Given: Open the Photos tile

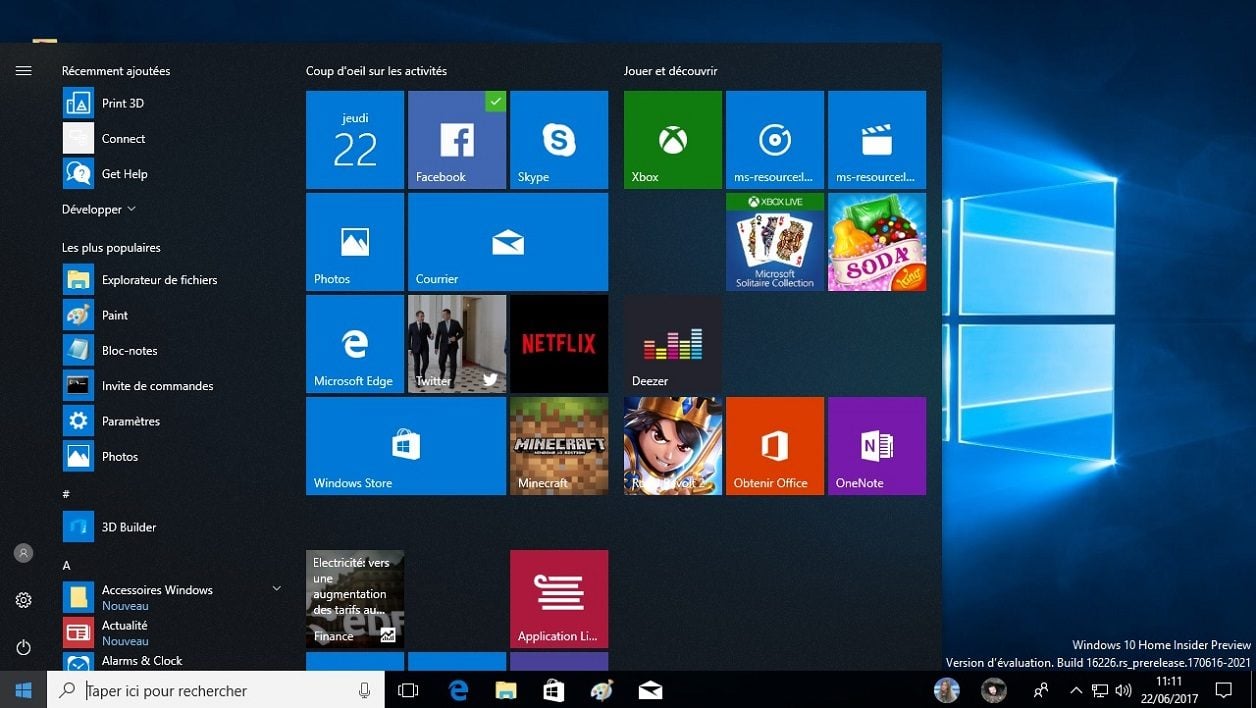Looking at the screenshot, I should coord(355,242).
